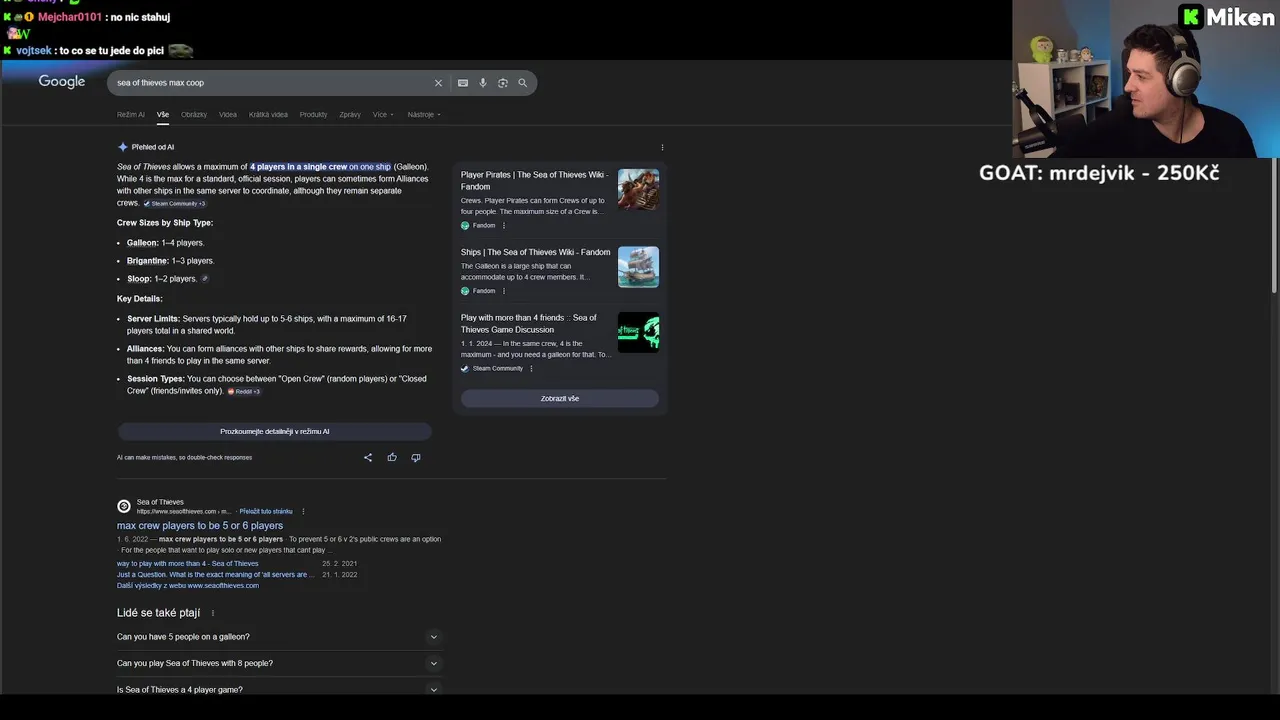Click the Google logo
The image size is (1280, 720).
click(x=62, y=82)
